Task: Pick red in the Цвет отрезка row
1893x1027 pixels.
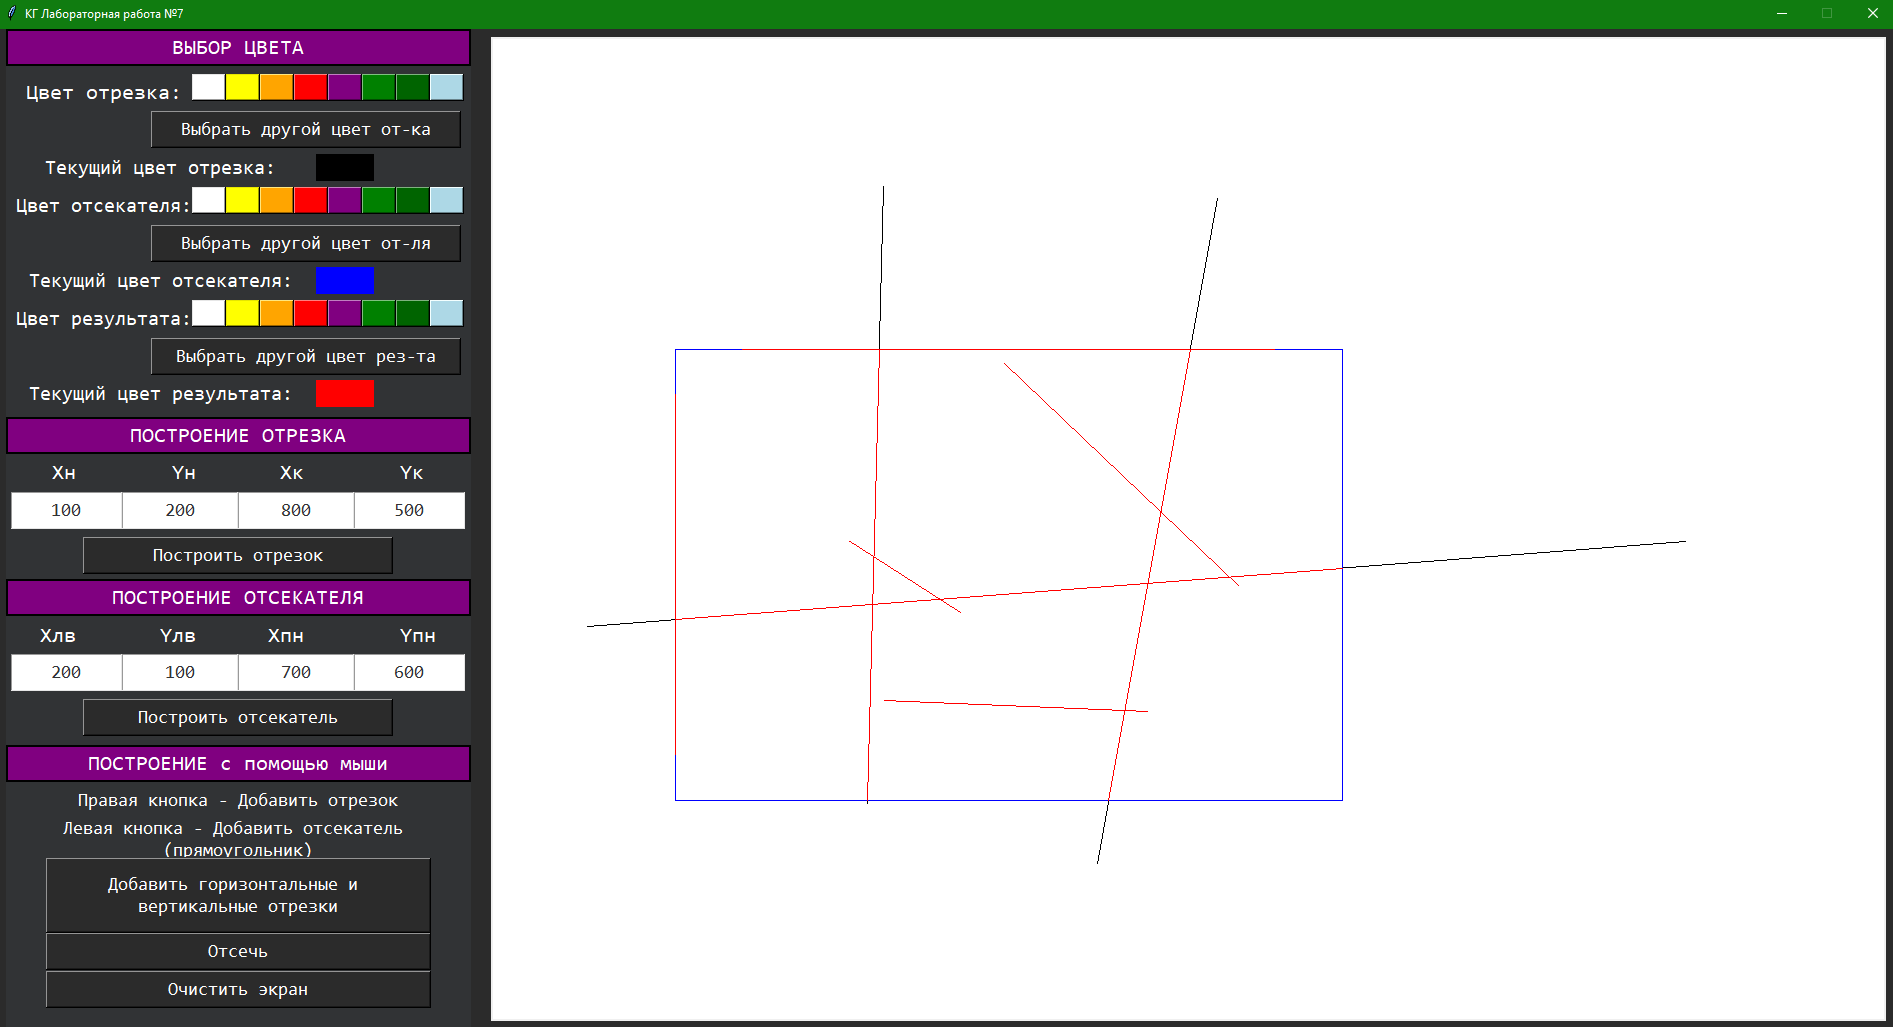Action: (x=310, y=88)
